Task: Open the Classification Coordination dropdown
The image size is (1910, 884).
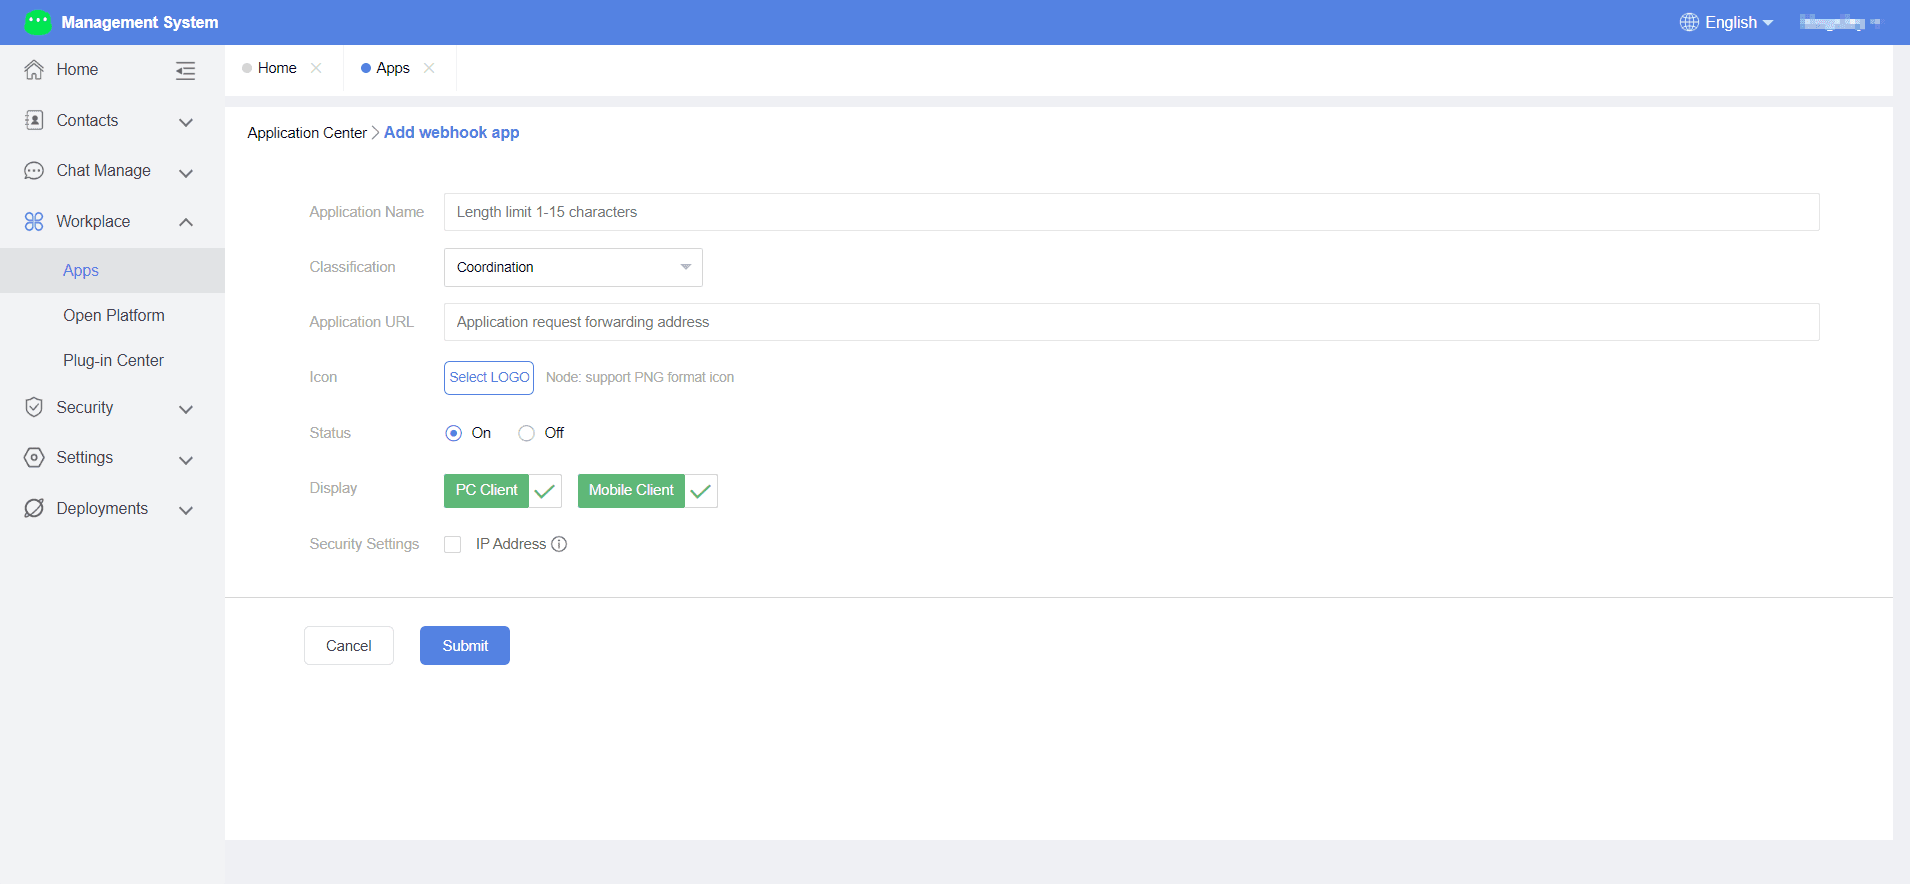Action: point(573,267)
